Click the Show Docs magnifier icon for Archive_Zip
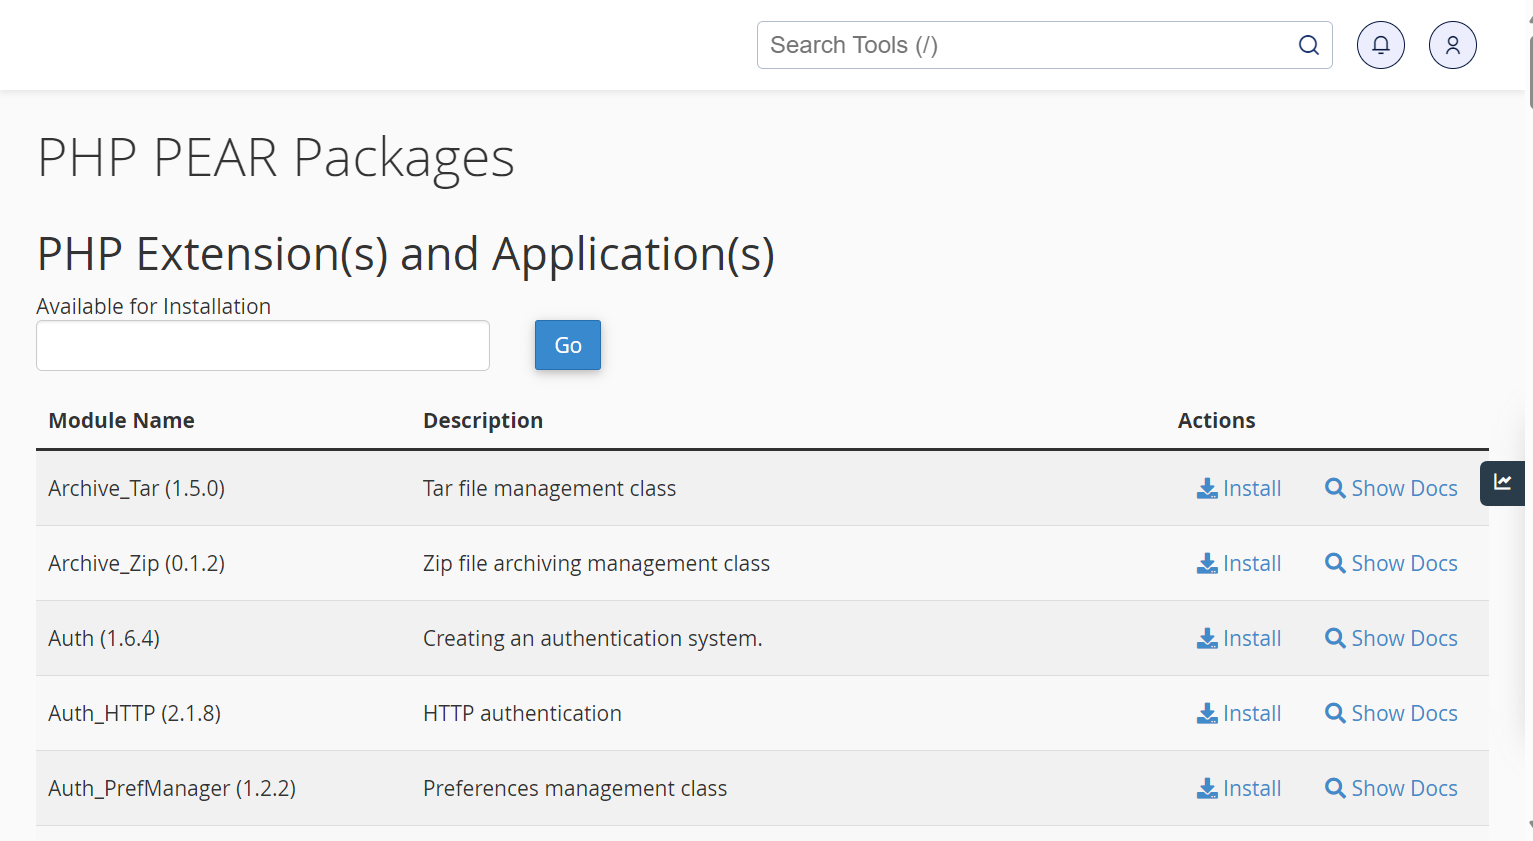1533x841 pixels. pyautogui.click(x=1335, y=563)
